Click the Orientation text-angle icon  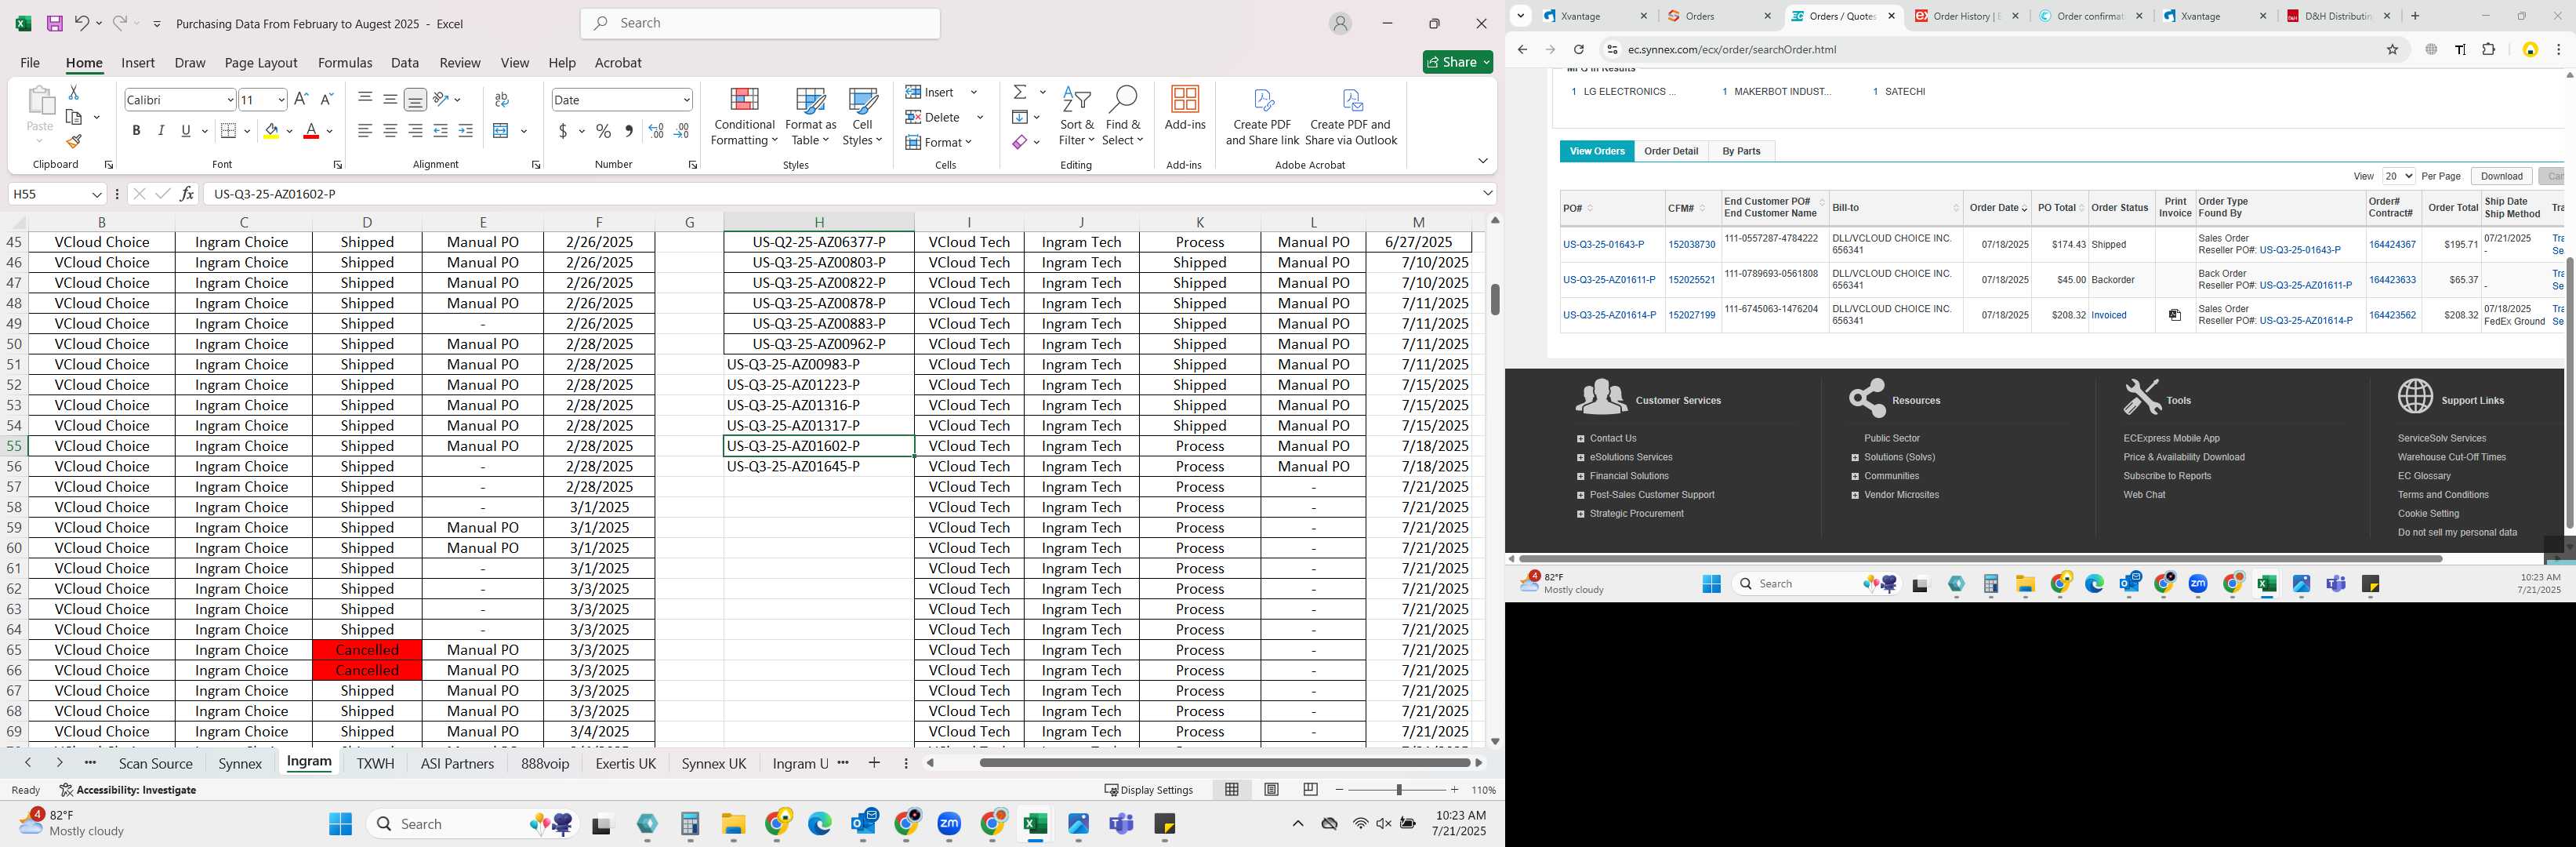pos(441,99)
